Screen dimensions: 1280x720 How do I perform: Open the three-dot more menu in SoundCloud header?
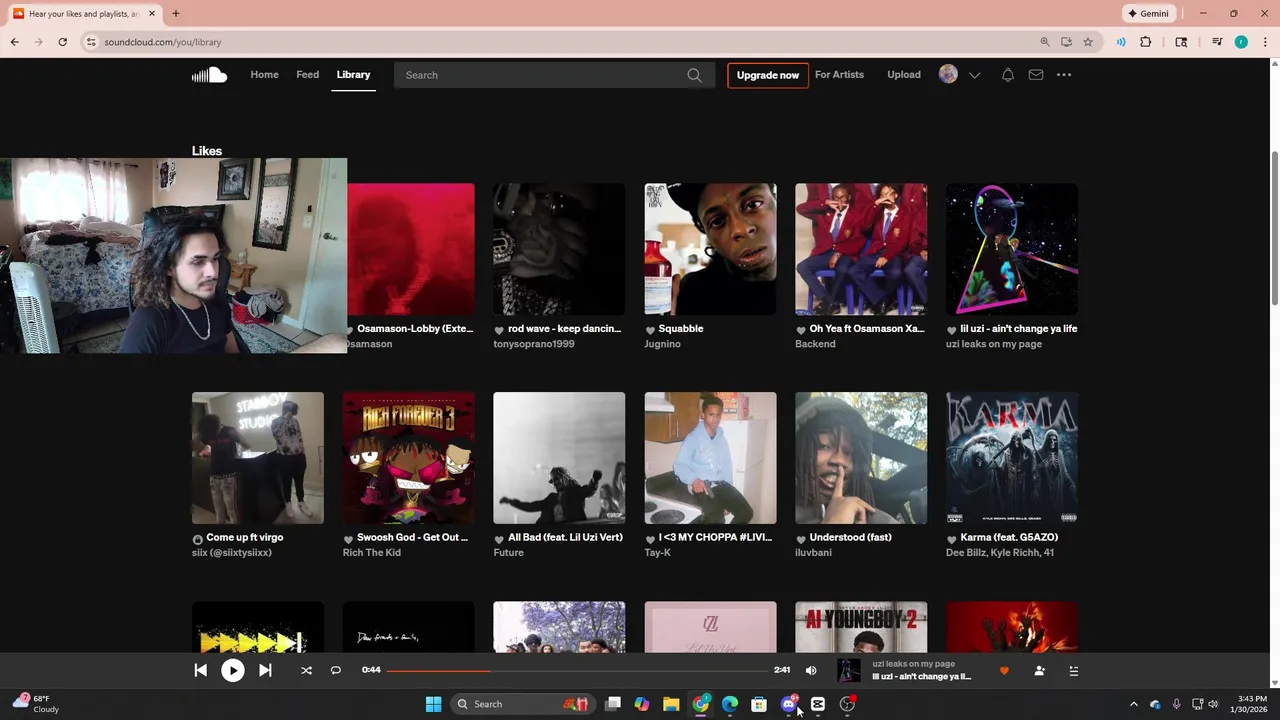point(1064,75)
